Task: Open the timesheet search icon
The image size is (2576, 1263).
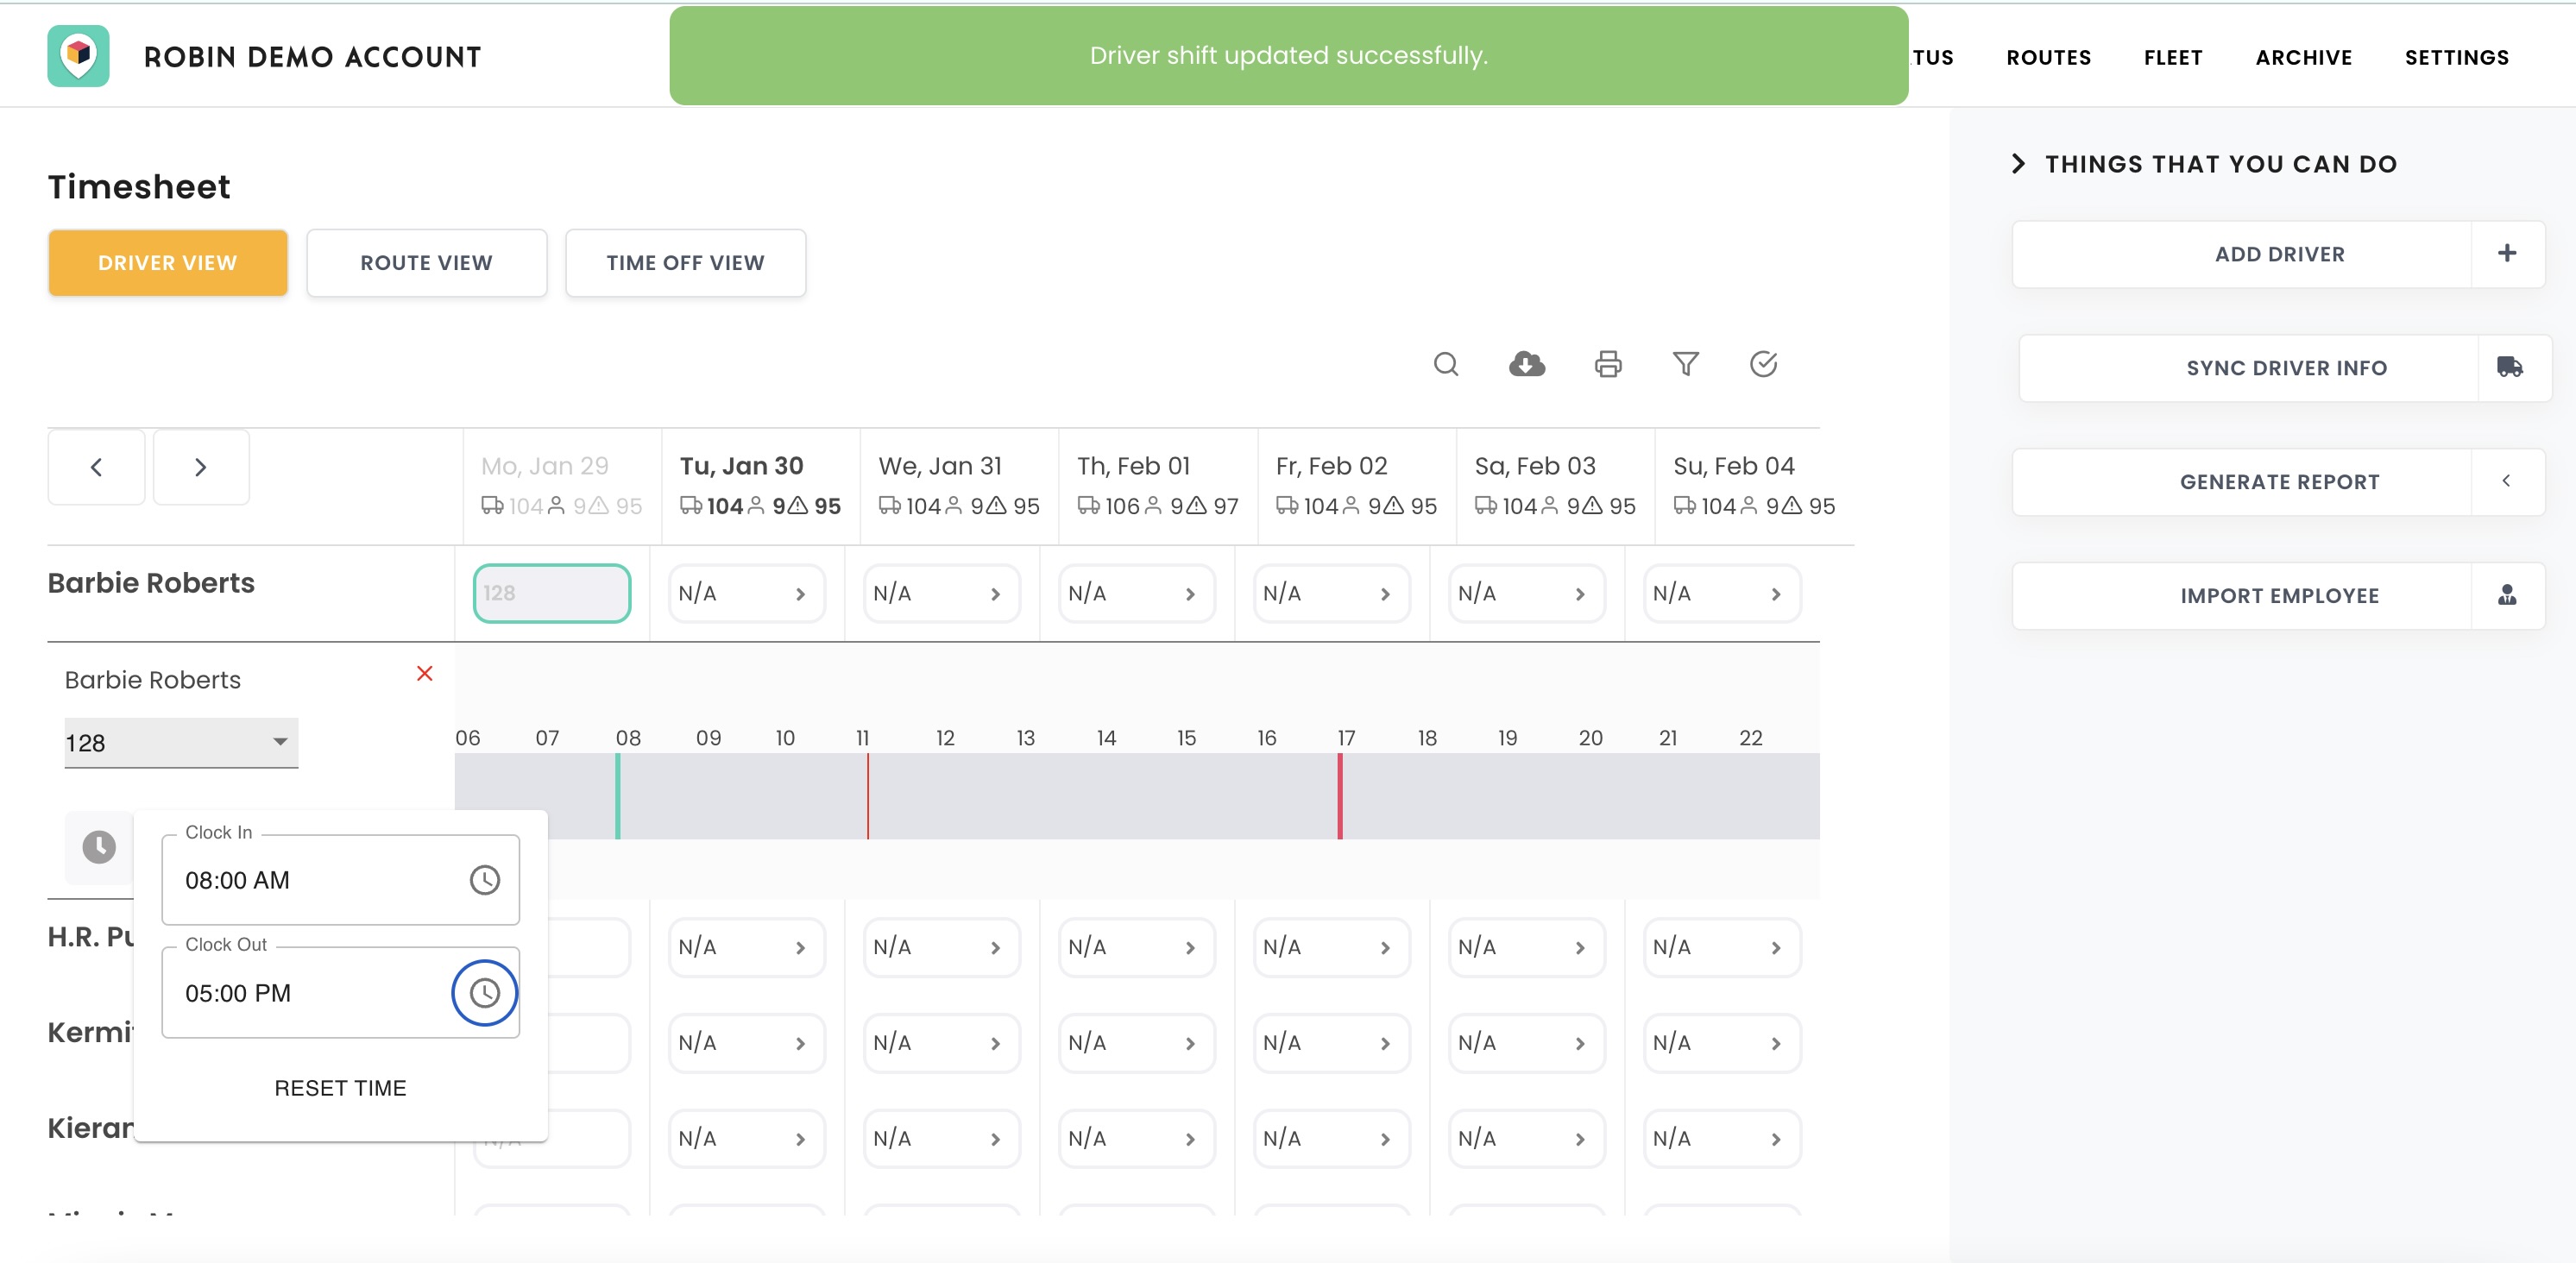Action: [x=1447, y=364]
